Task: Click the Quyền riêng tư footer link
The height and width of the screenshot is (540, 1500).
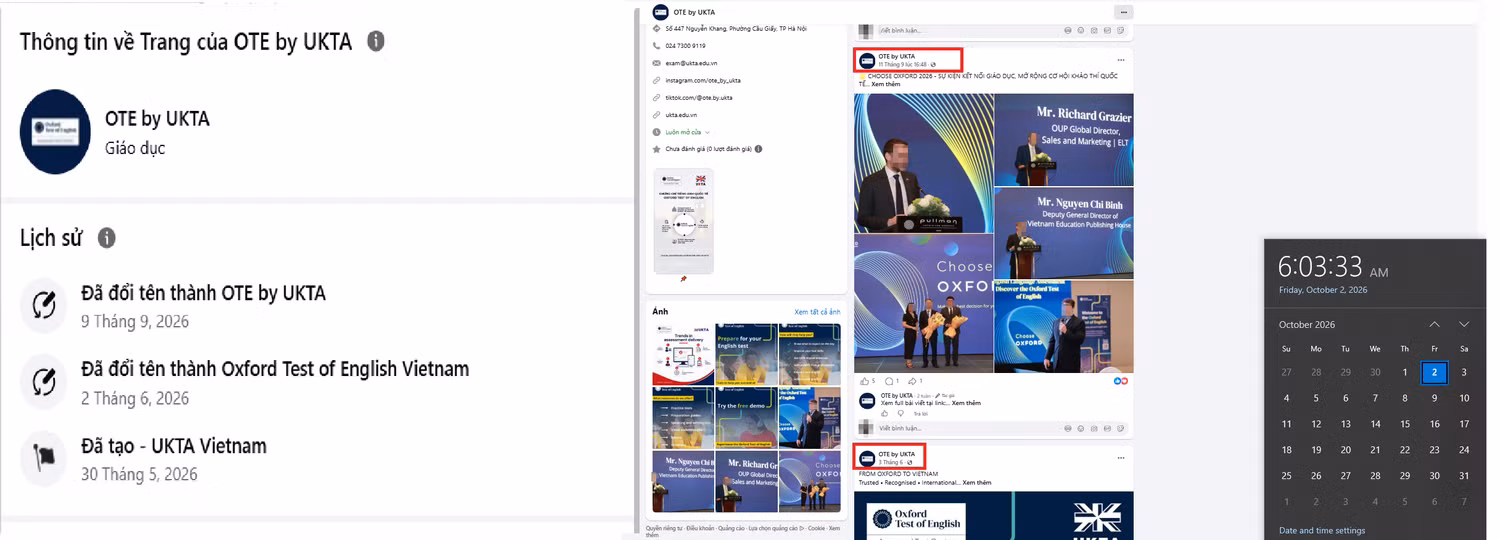Action: (664, 527)
